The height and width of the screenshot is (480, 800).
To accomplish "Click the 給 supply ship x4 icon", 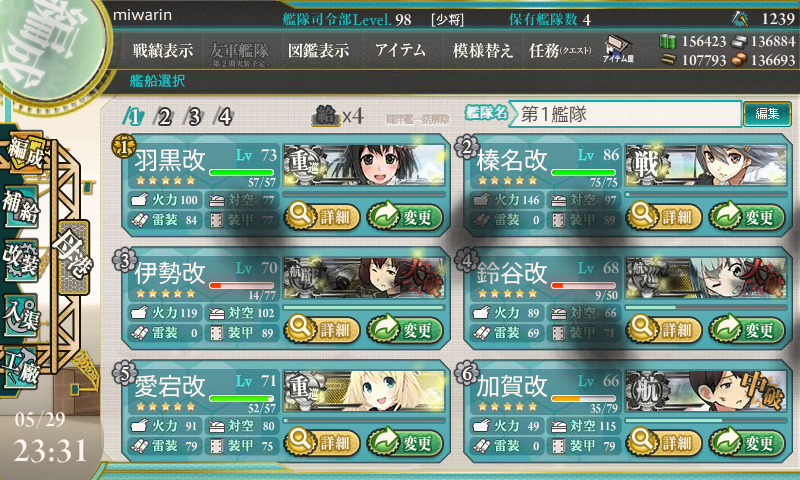I will [x=338, y=116].
